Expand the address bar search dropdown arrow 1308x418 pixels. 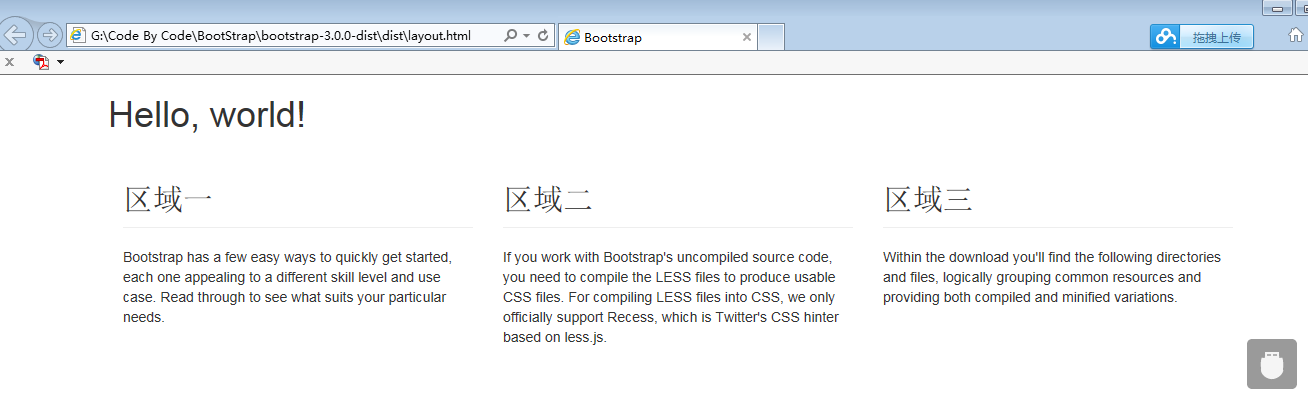[x=526, y=36]
